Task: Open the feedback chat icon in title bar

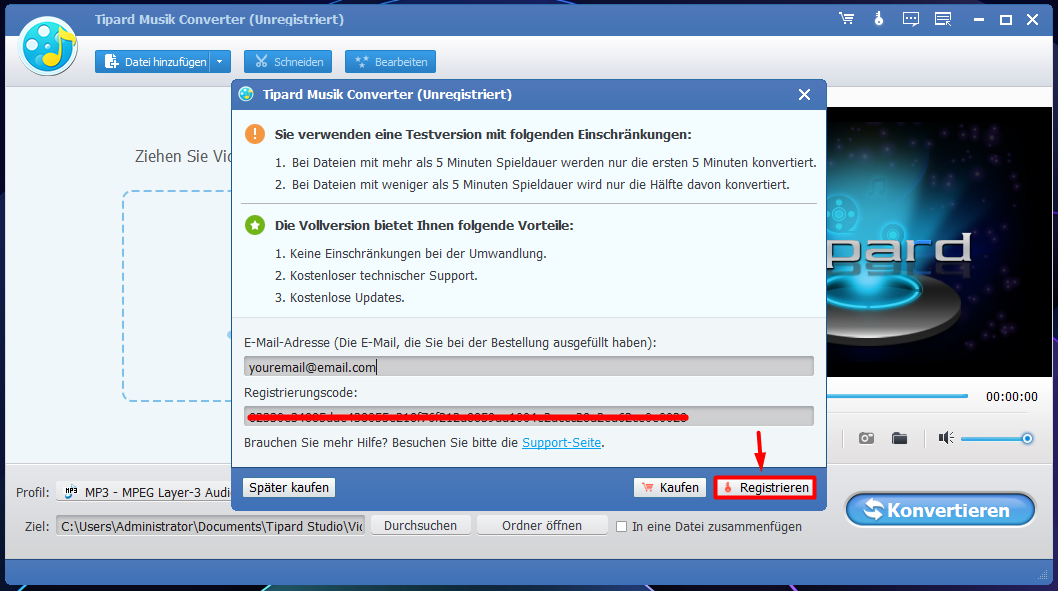Action: point(911,19)
